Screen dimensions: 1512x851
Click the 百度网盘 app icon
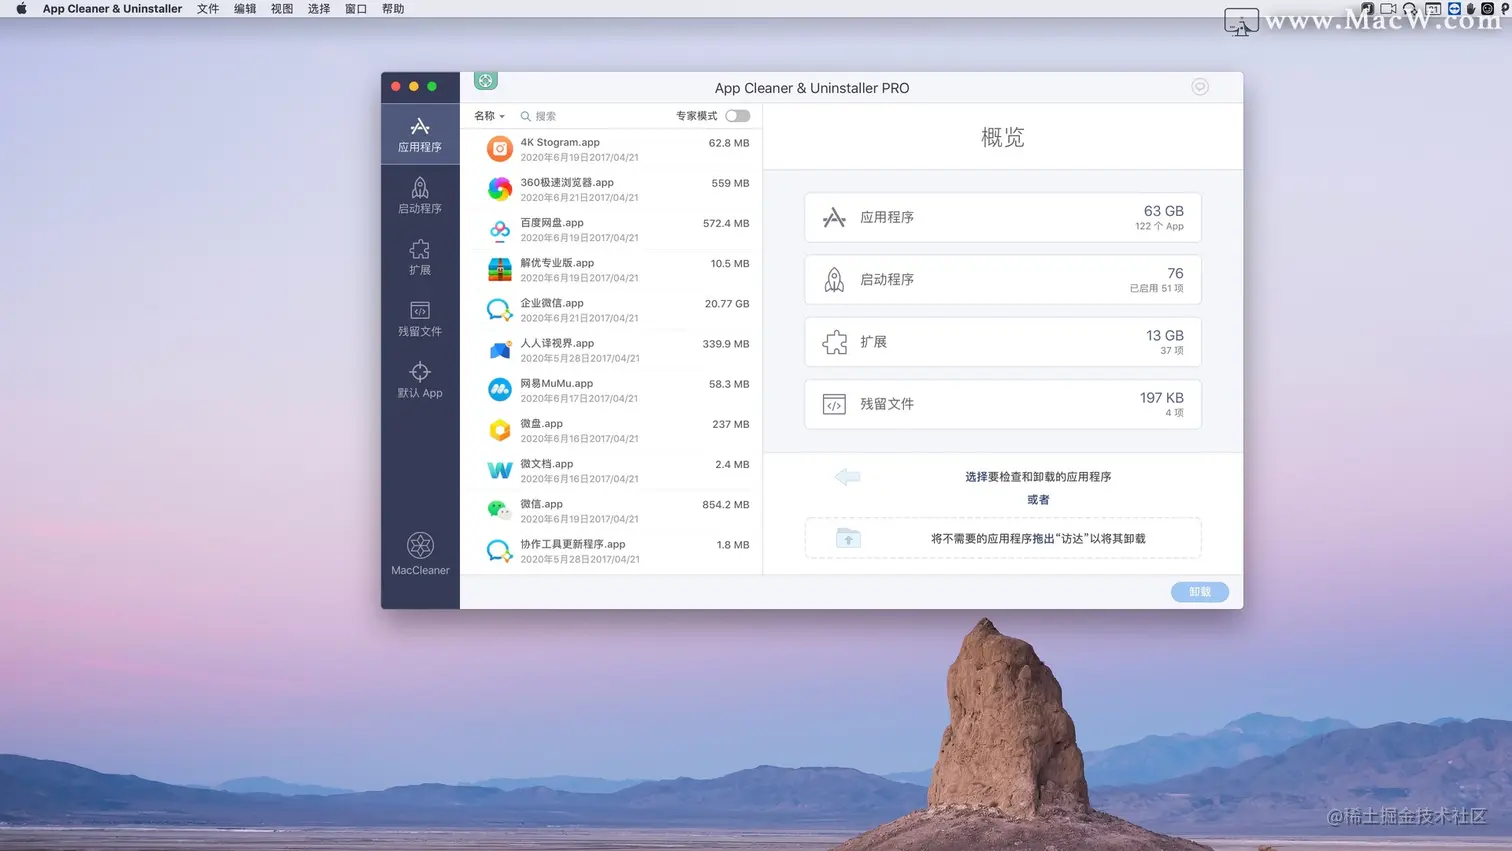click(499, 230)
